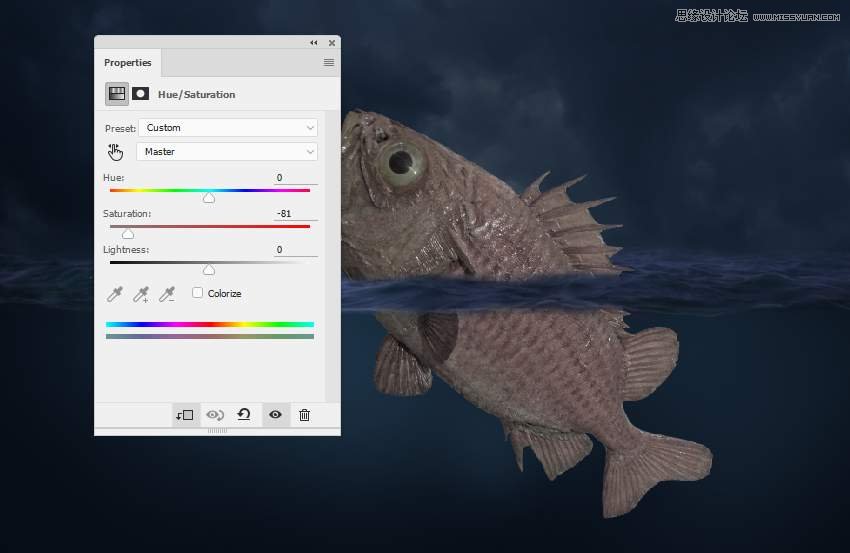The image size is (850, 553).
Task: Enable the Colorize checkbox
Action: 198,293
